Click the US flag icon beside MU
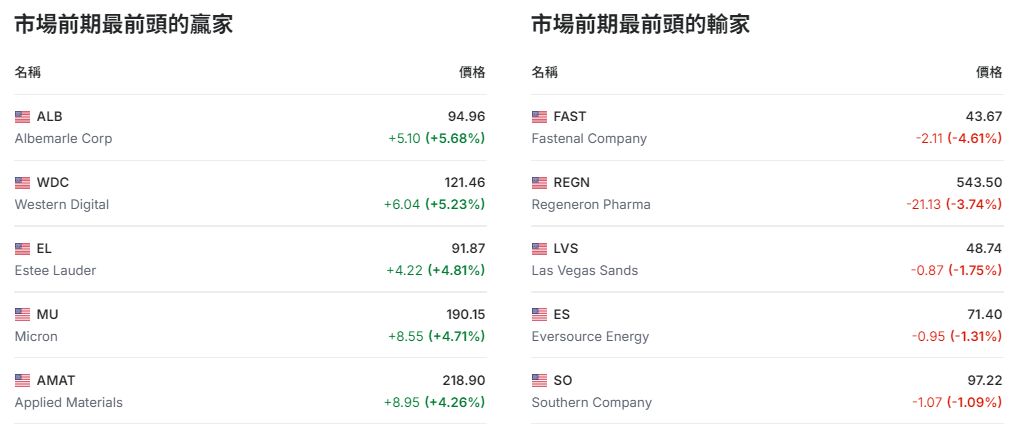Image resolution: width=1024 pixels, height=425 pixels. click(x=22, y=315)
